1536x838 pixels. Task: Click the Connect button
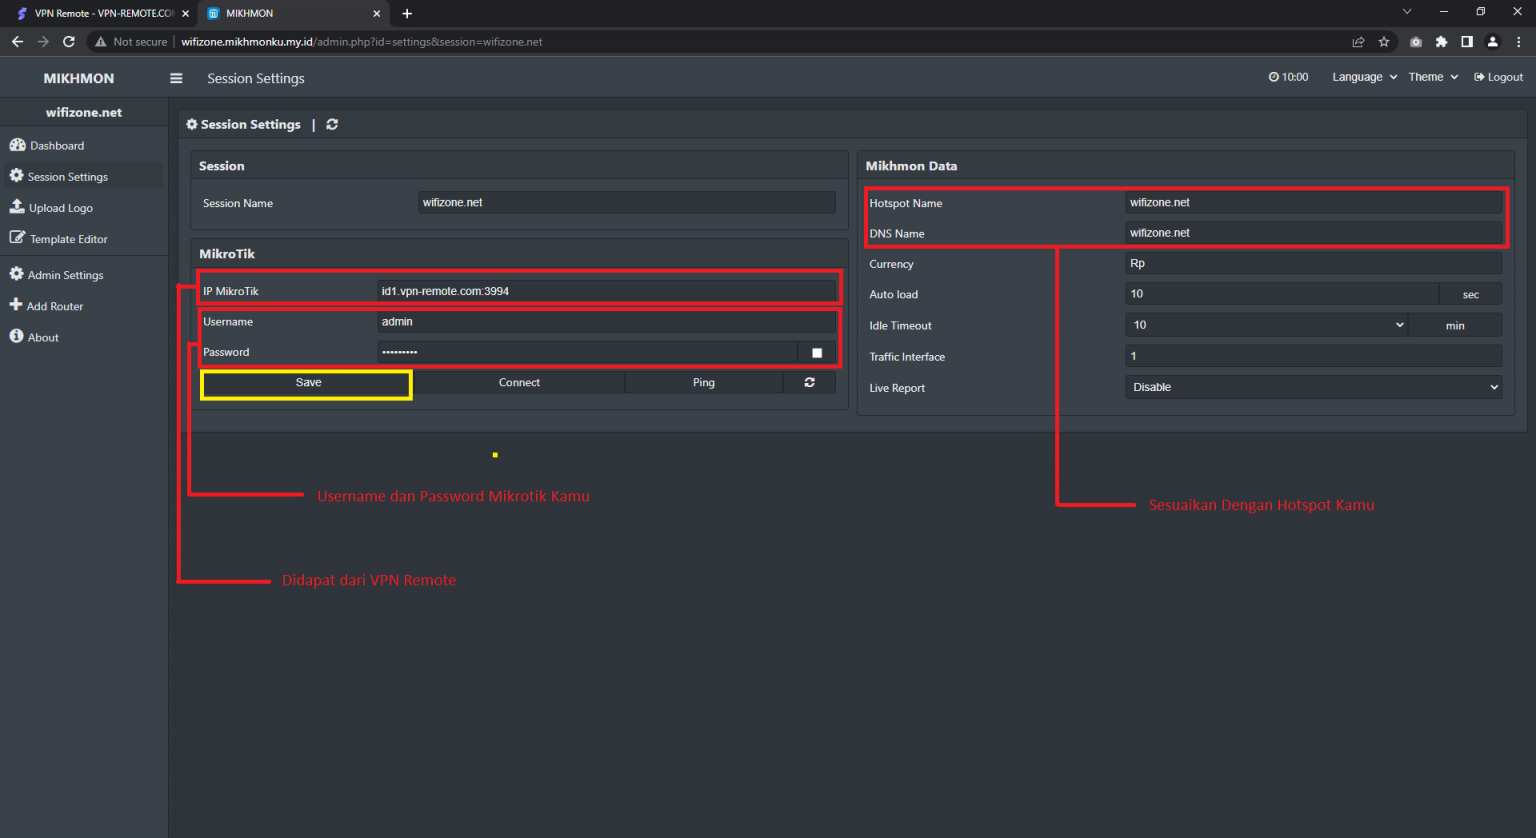point(519,382)
